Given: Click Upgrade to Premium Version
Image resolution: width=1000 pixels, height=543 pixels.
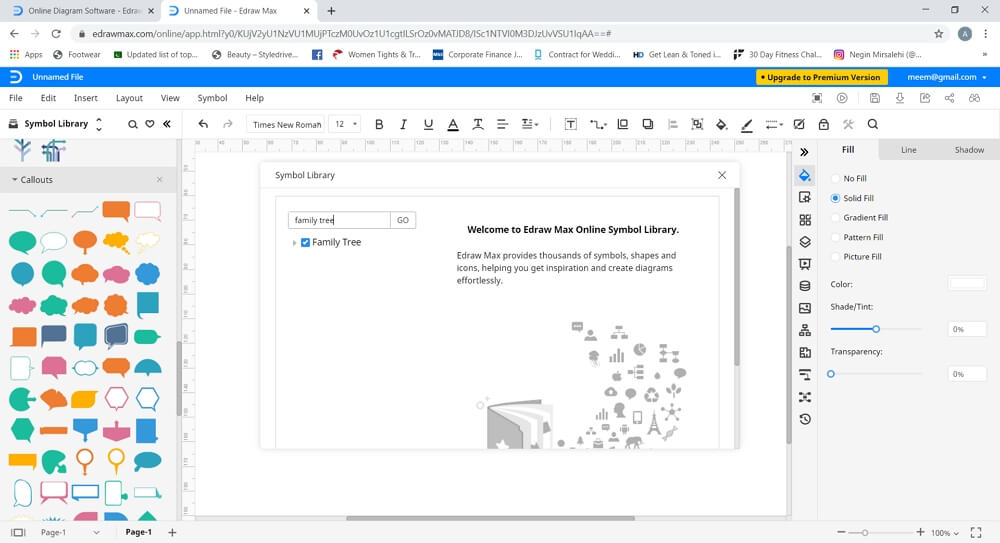Looking at the screenshot, I should [x=822, y=77].
